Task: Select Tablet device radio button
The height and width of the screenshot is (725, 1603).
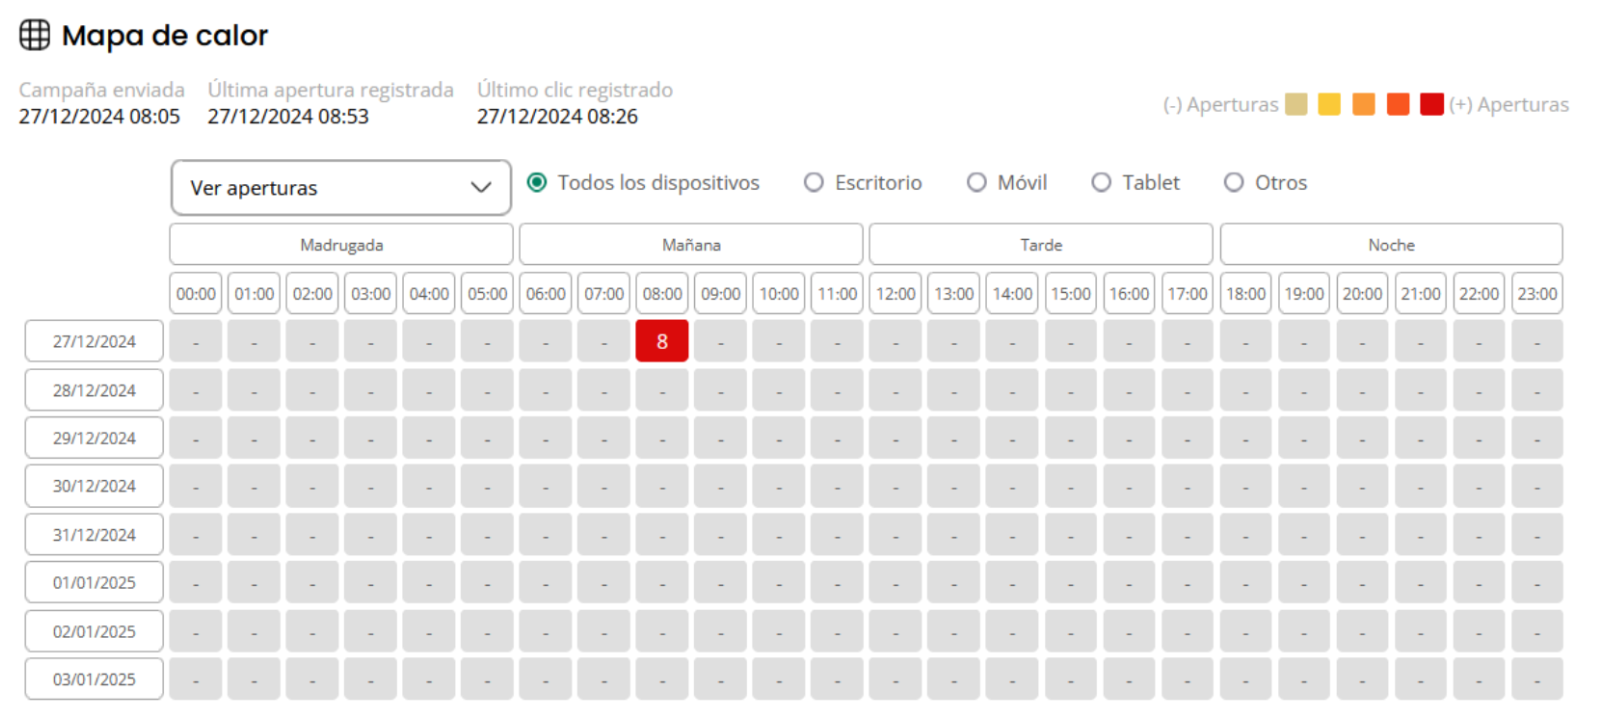Action: tap(1101, 182)
